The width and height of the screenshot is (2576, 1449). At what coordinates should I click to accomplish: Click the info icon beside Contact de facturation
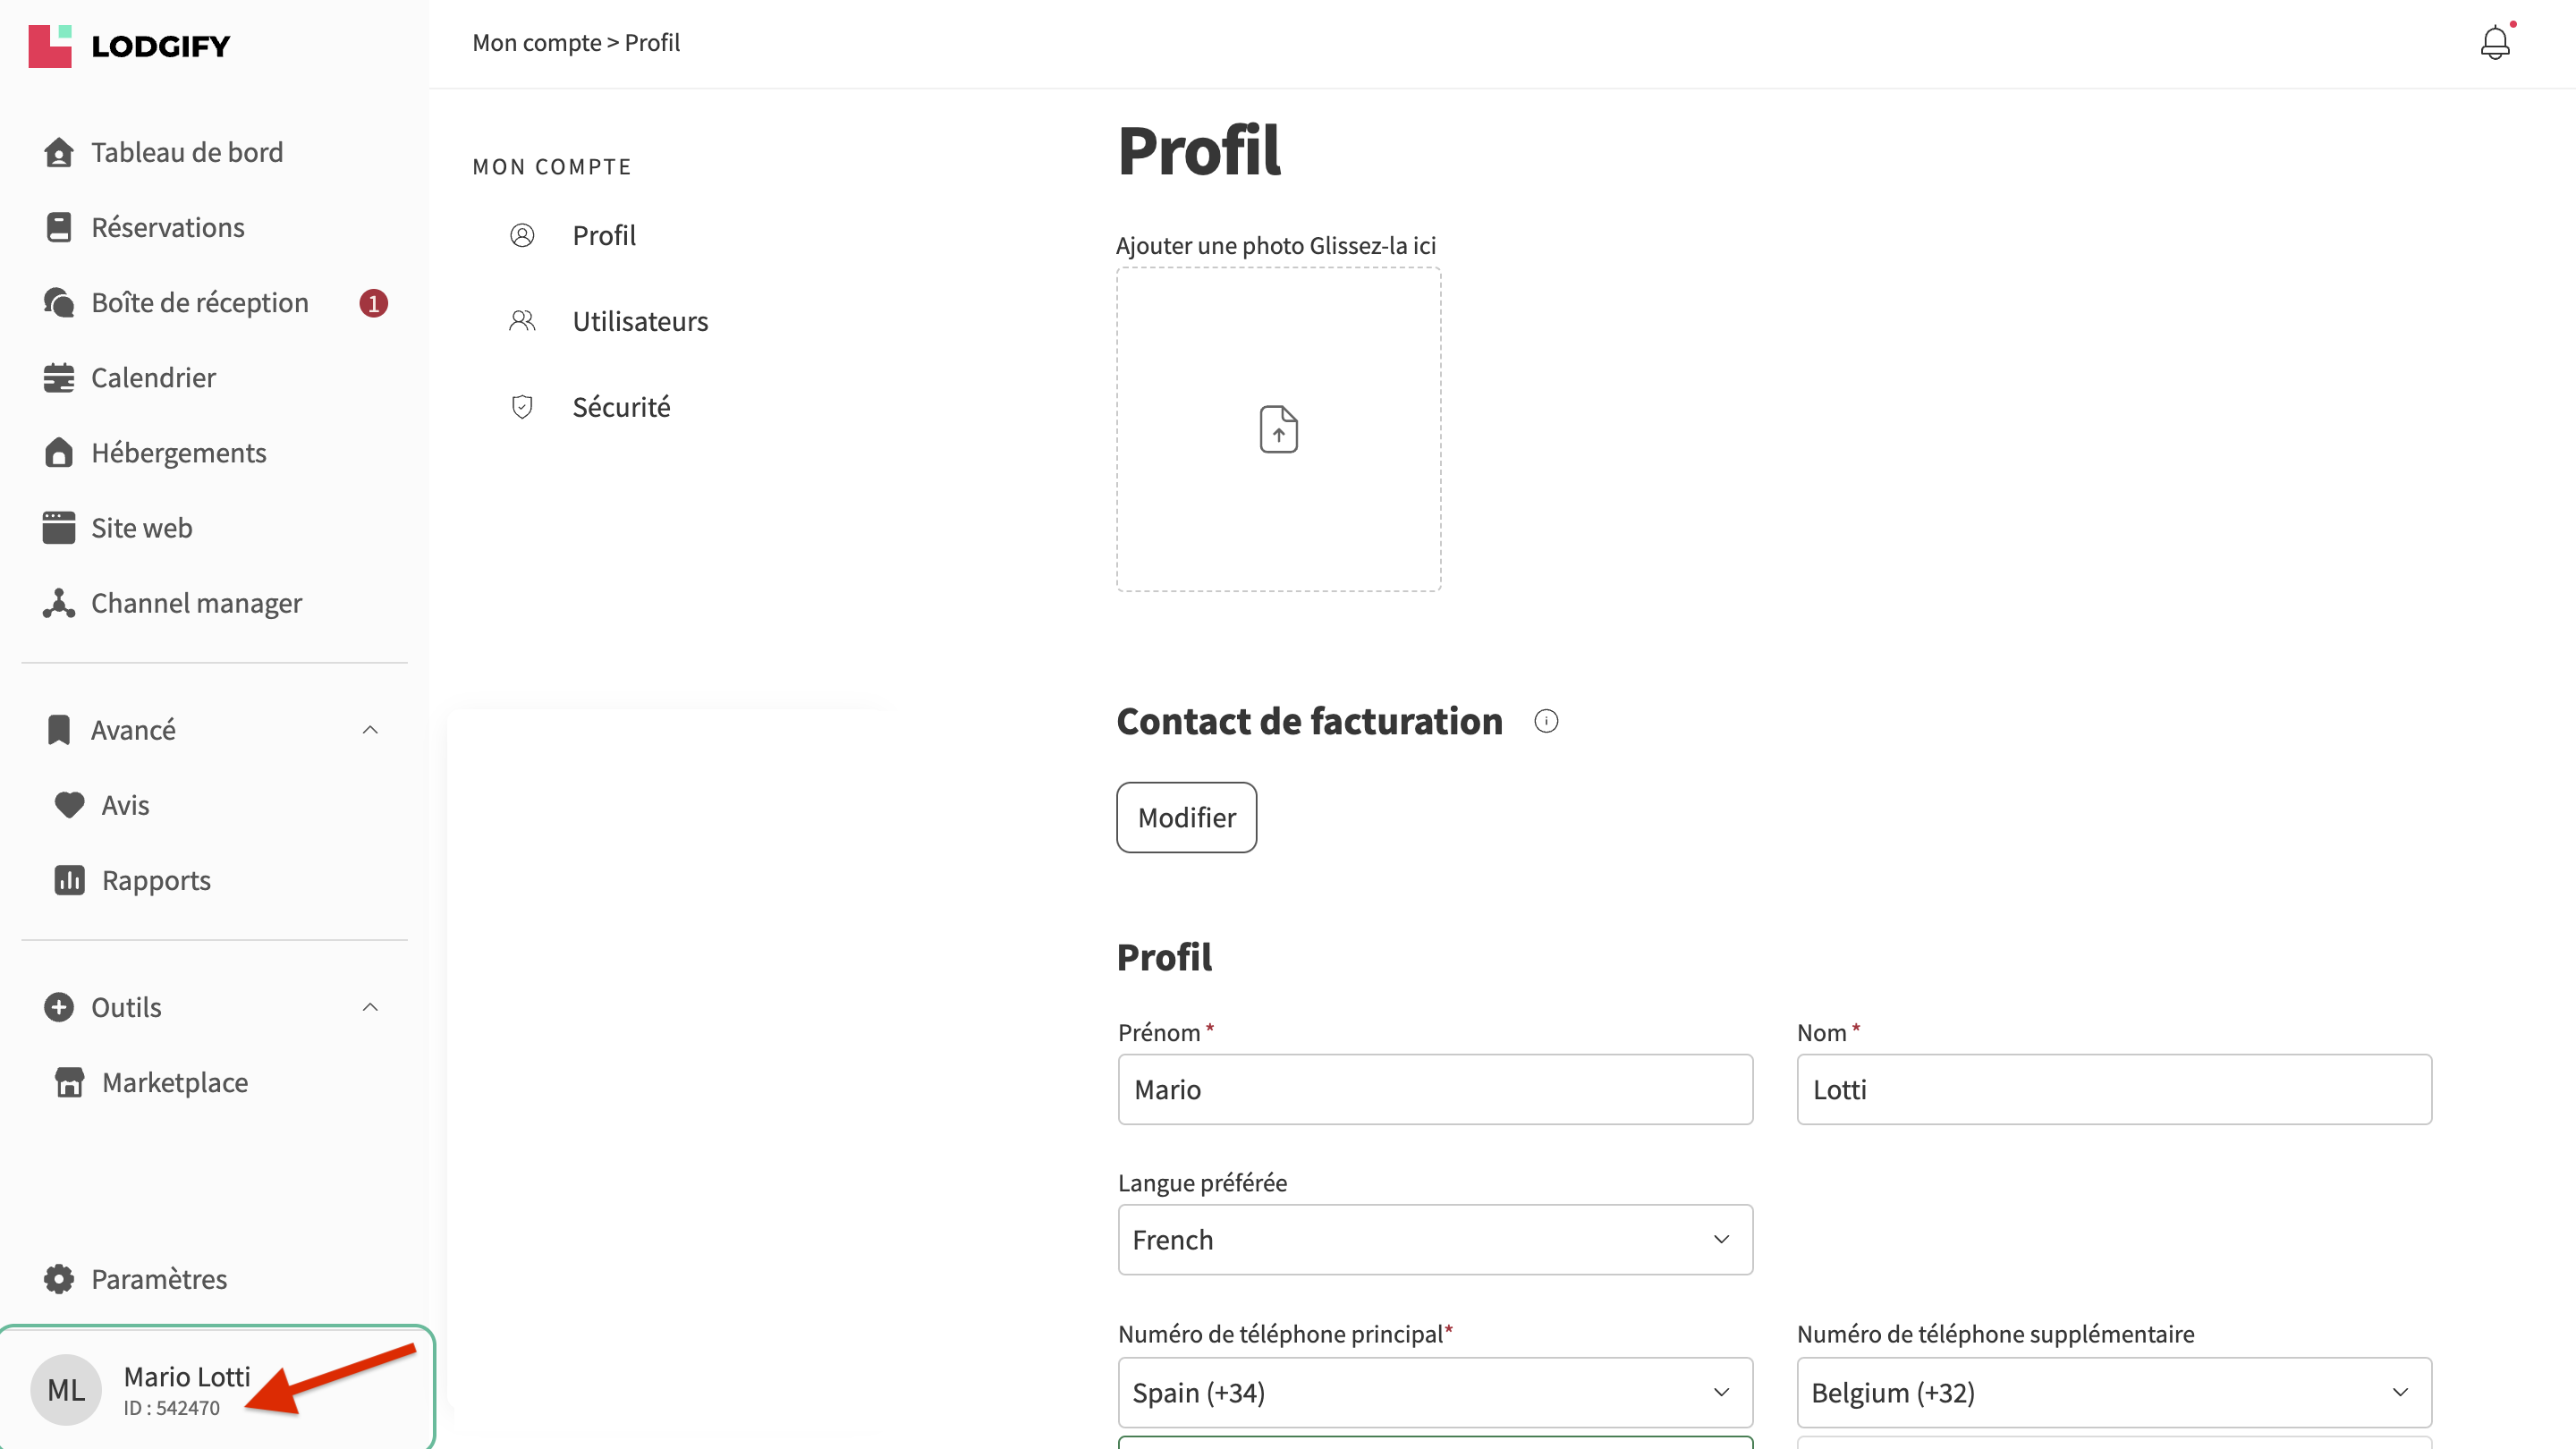pyautogui.click(x=1546, y=721)
